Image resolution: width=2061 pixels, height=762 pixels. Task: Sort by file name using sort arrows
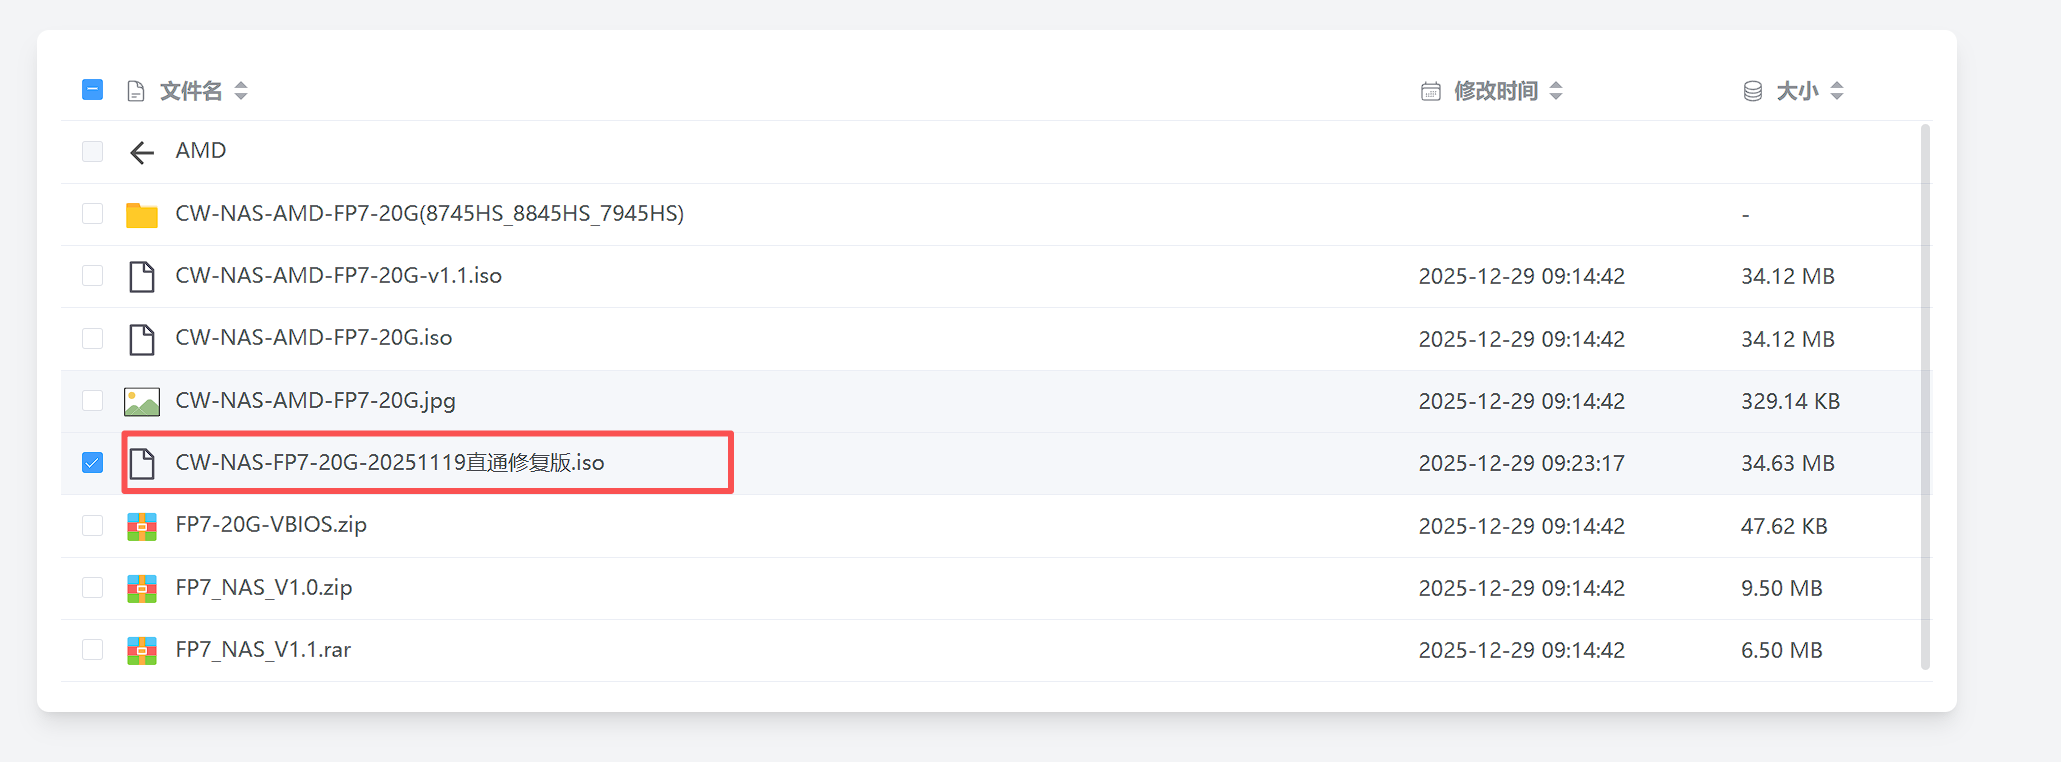241,91
